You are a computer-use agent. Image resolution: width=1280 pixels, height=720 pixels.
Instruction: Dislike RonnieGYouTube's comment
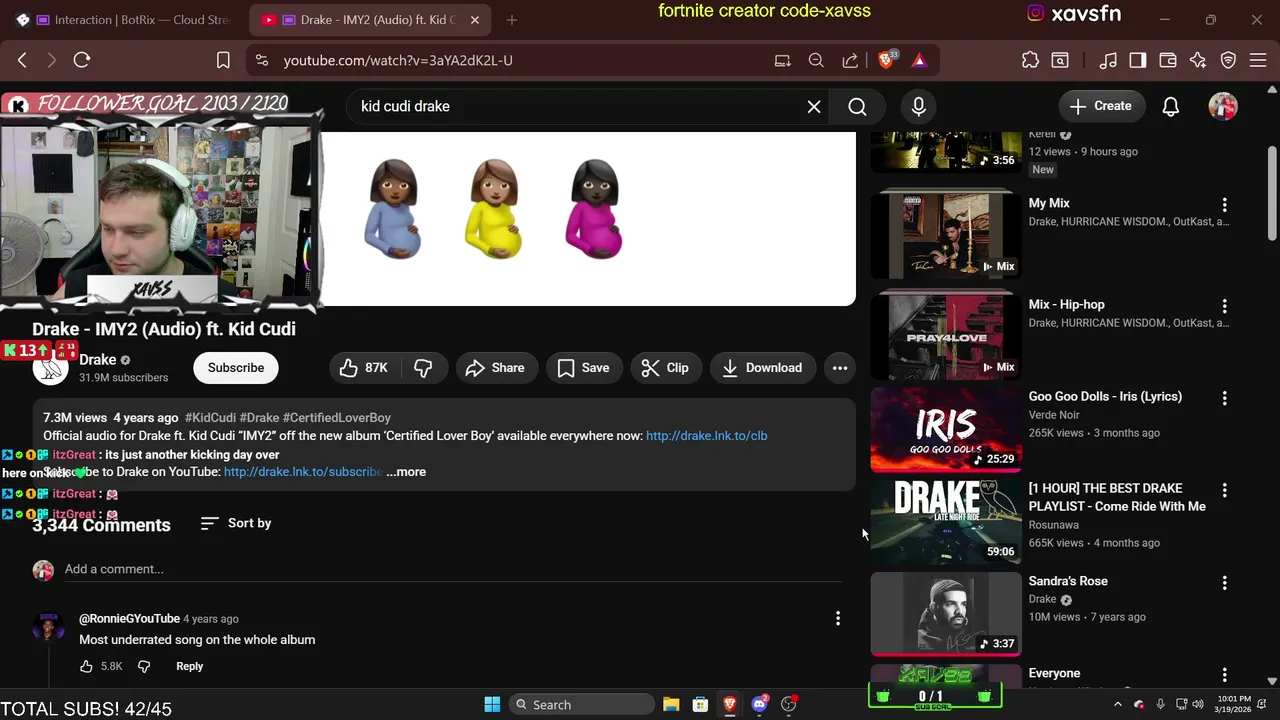tap(144, 666)
